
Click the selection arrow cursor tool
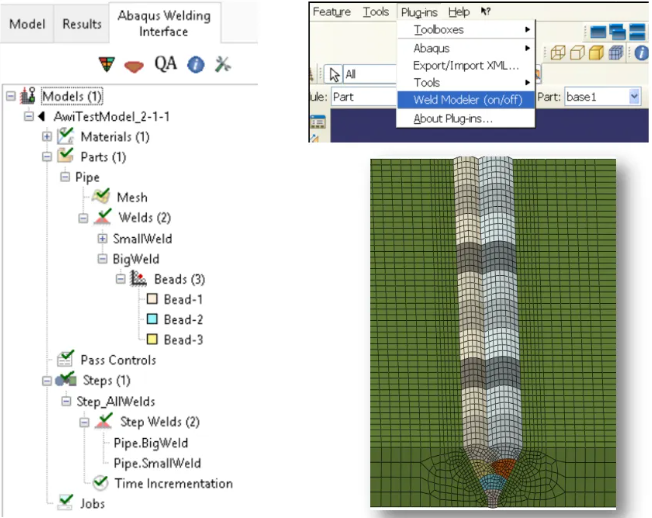(x=334, y=74)
